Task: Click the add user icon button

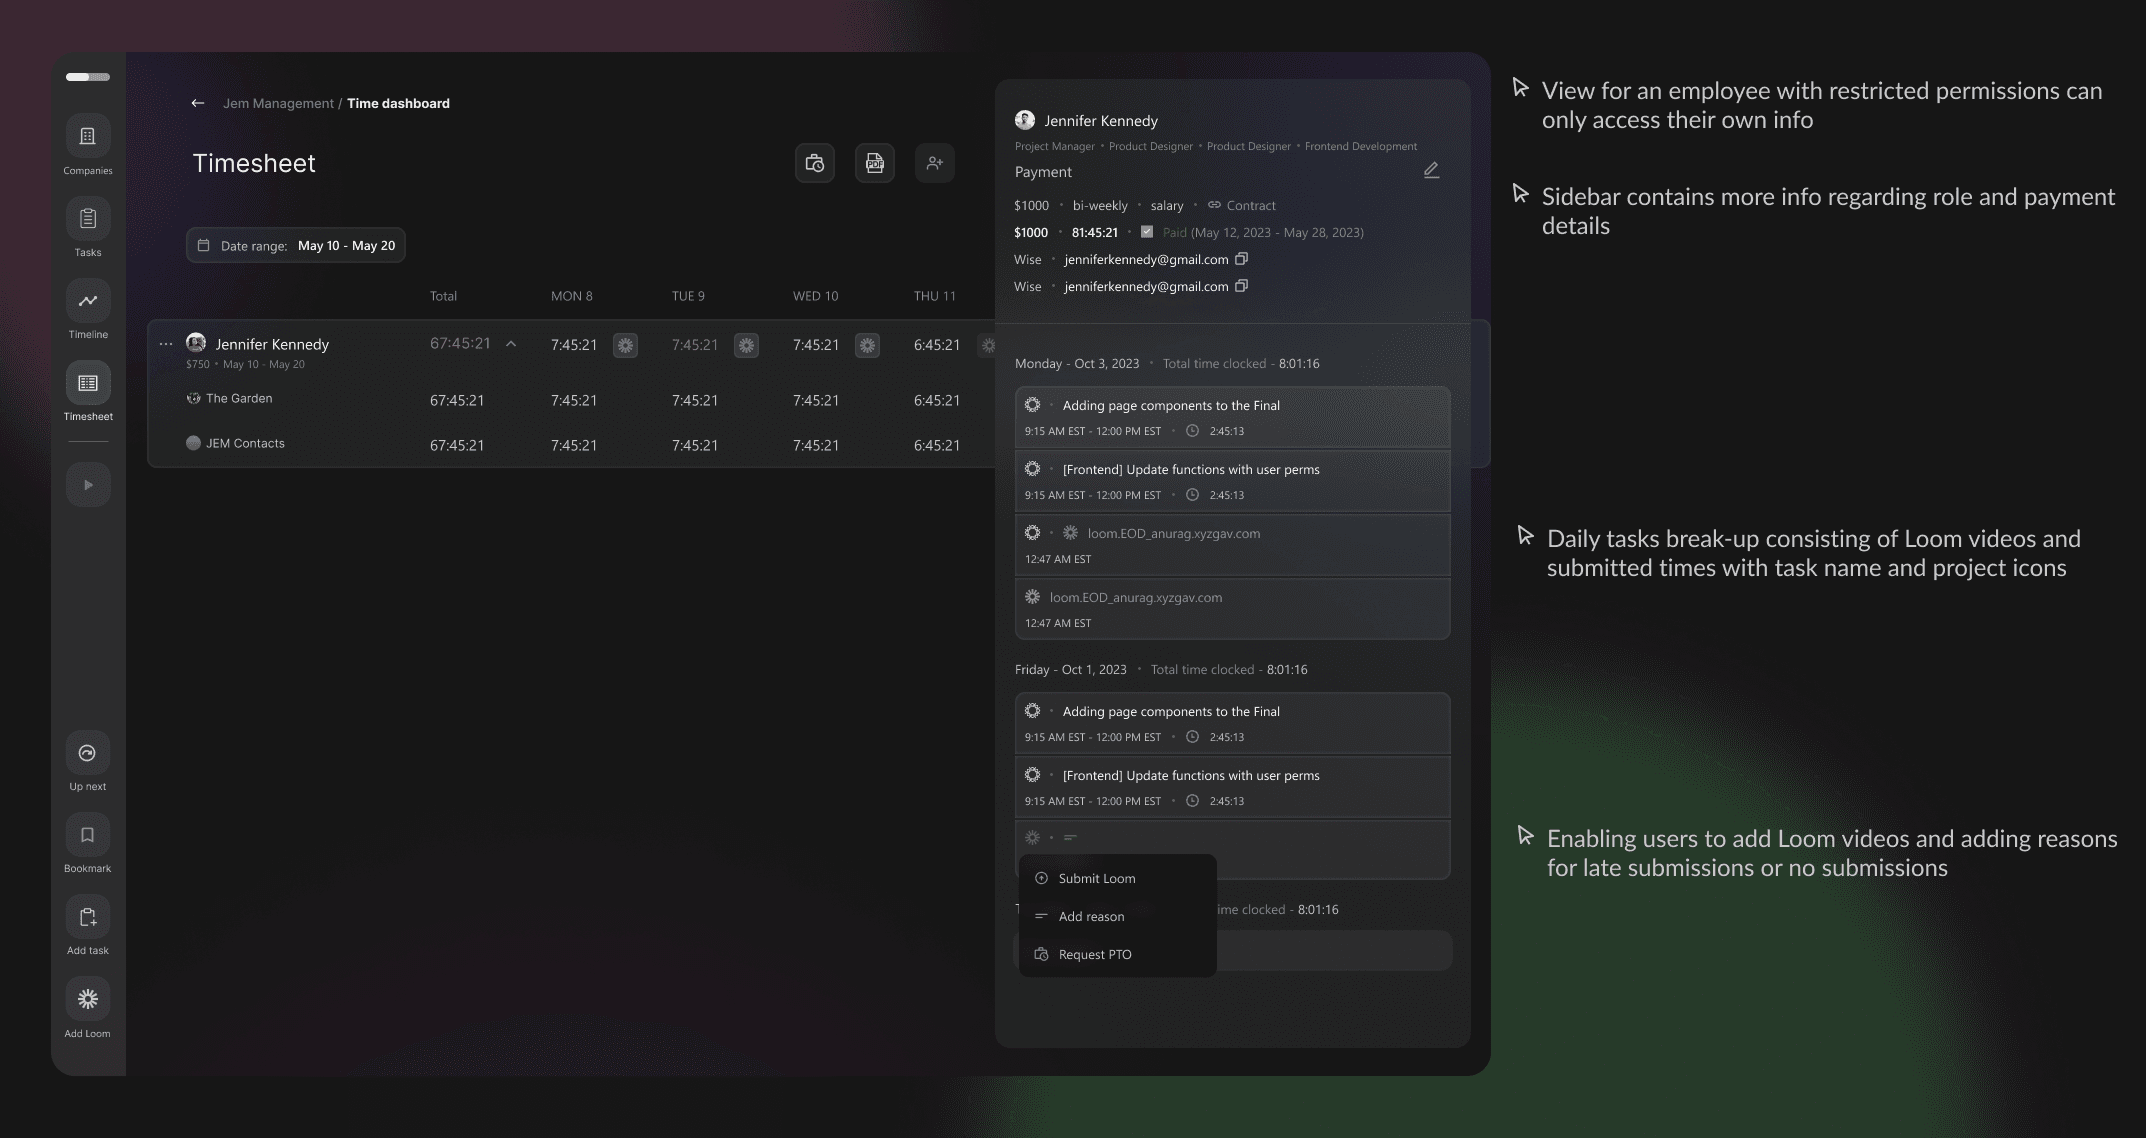Action: [x=934, y=163]
